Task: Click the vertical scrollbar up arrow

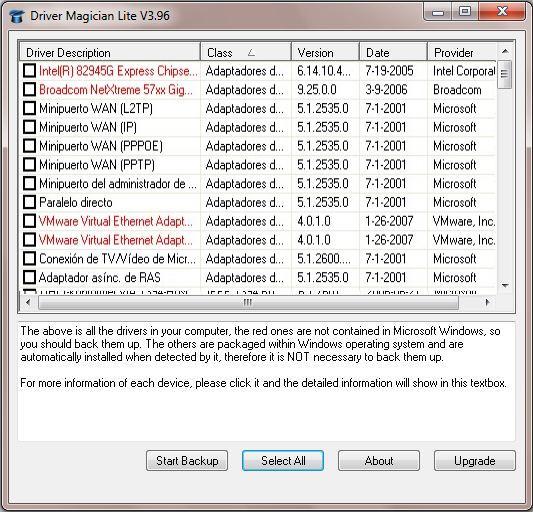Action: [505, 51]
